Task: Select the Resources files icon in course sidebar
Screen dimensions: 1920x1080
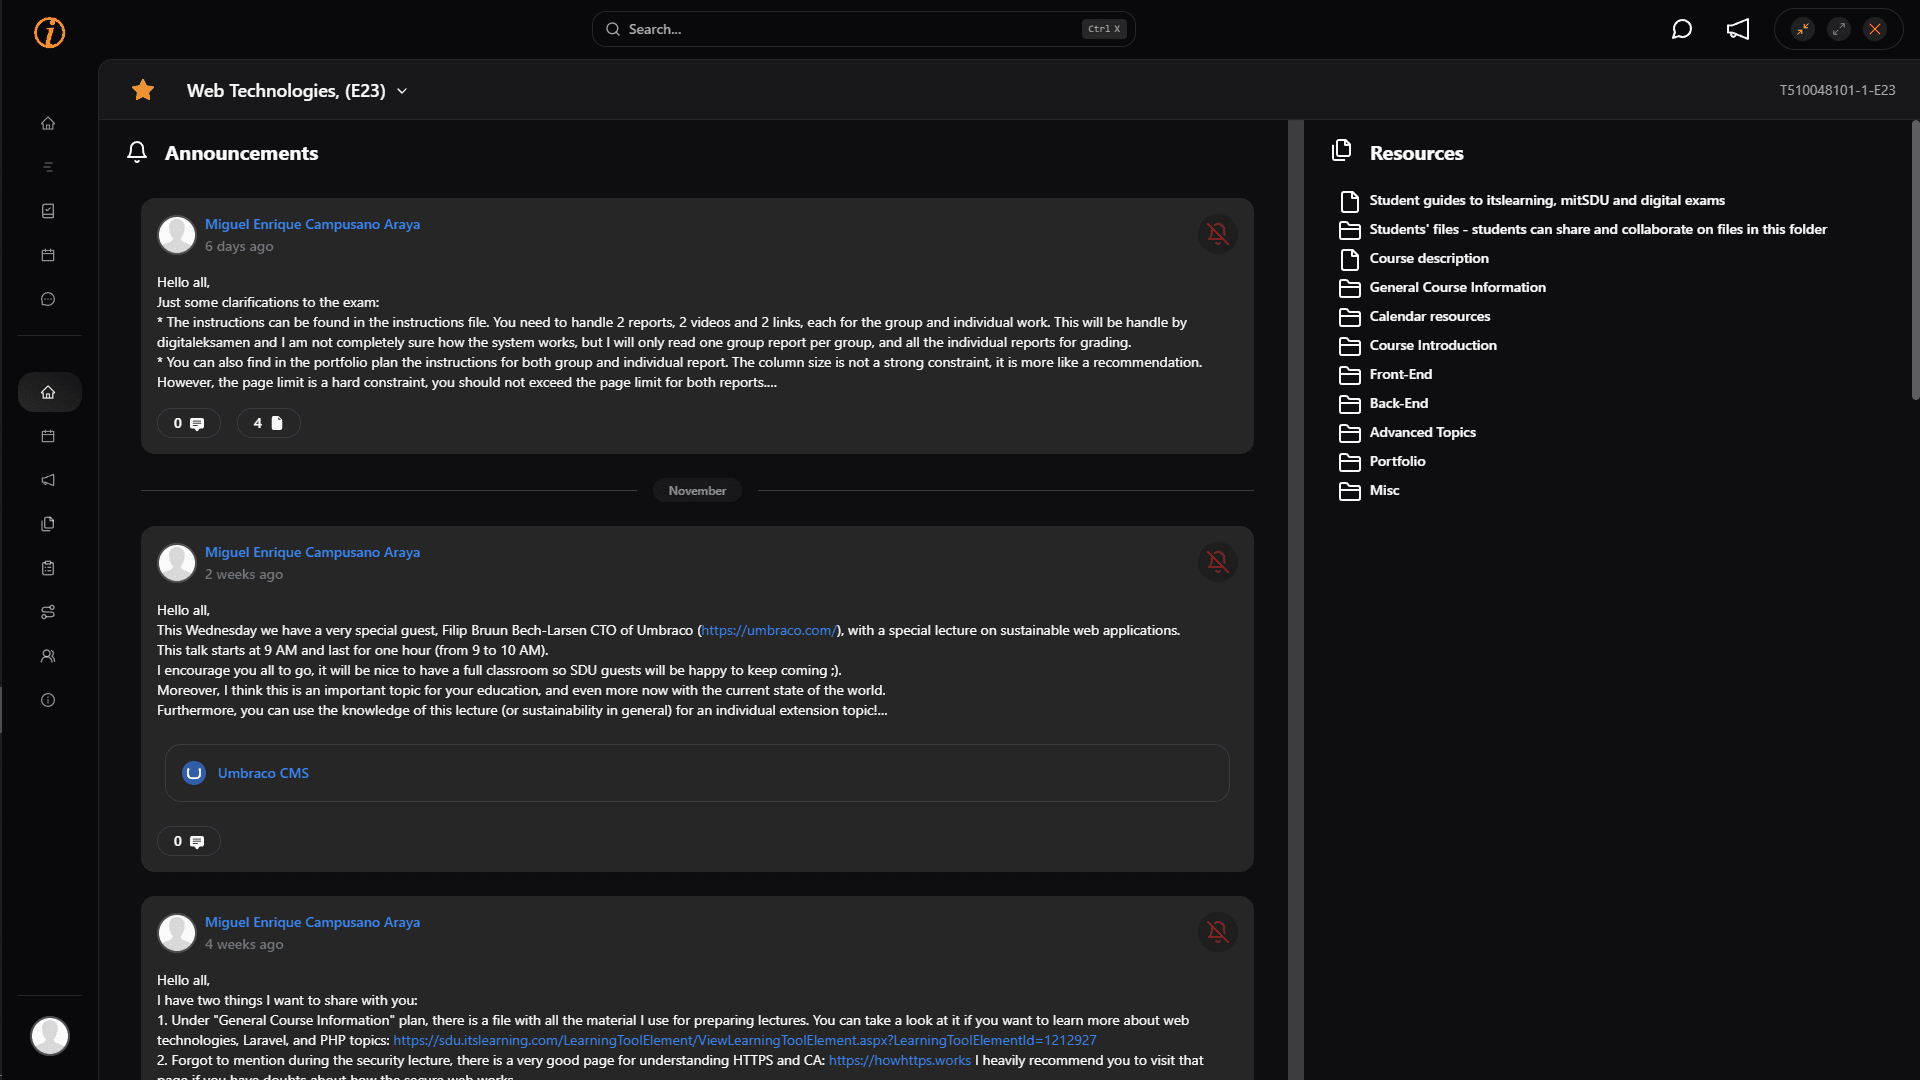Action: point(48,524)
